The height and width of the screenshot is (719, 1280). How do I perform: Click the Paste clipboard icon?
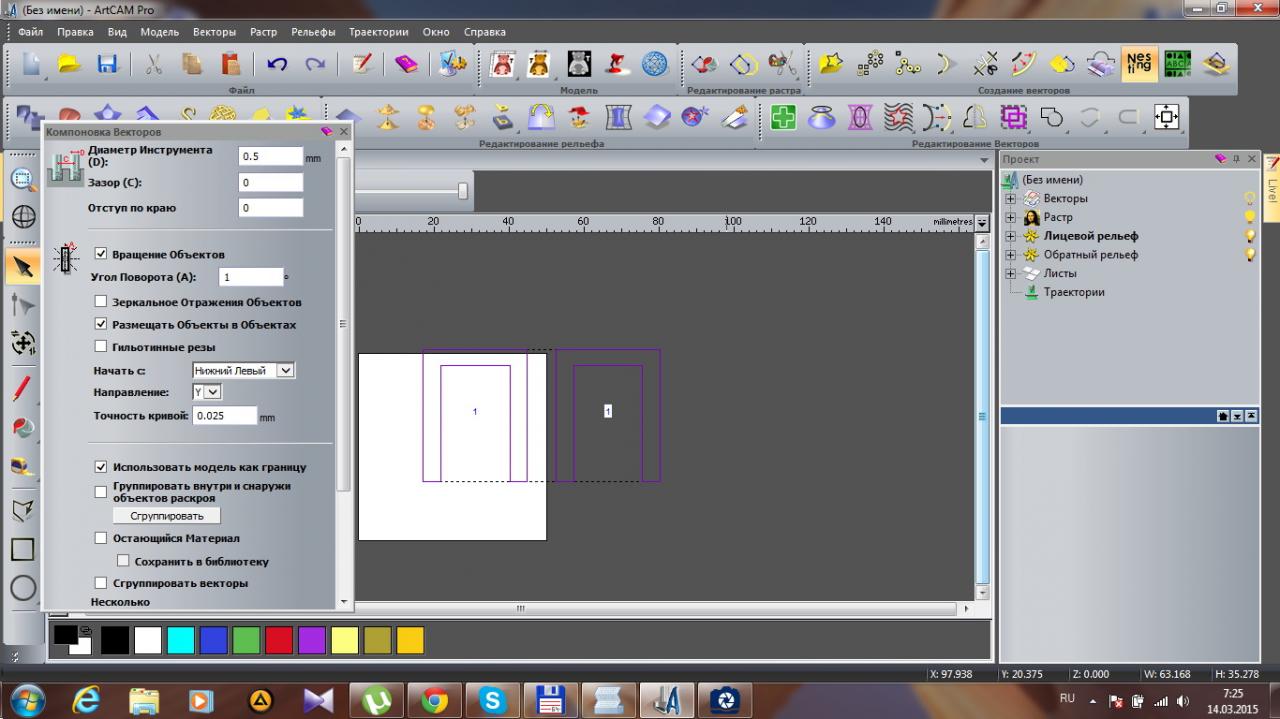[231, 64]
